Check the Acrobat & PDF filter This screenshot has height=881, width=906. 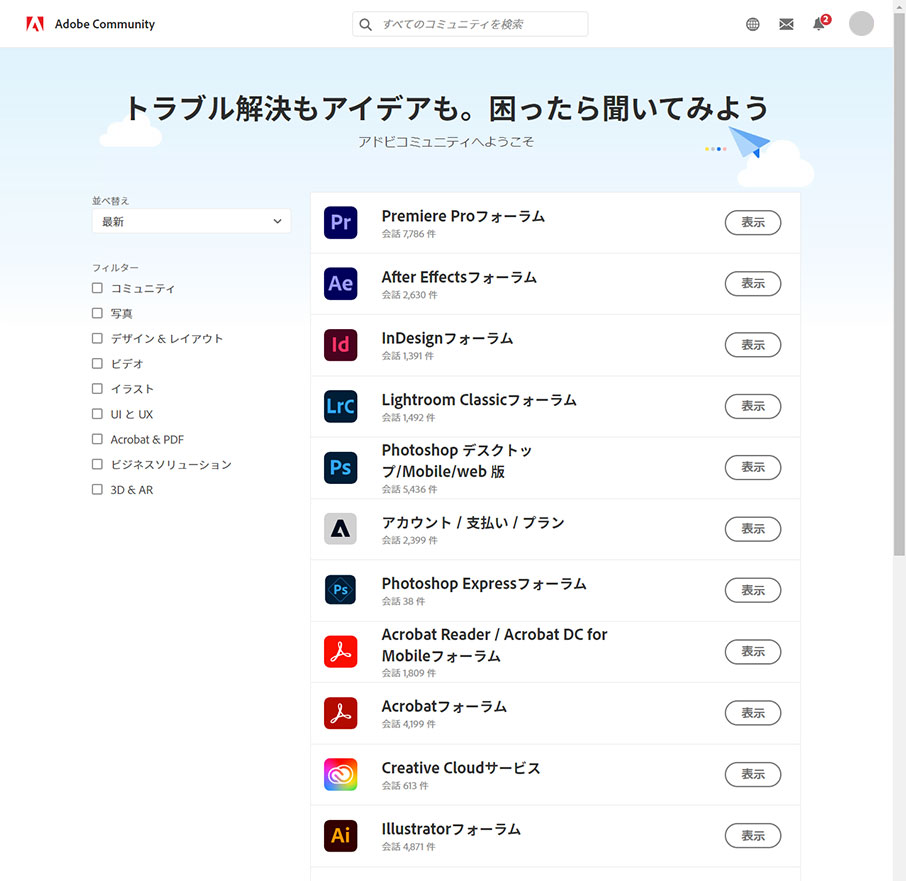click(x=97, y=439)
